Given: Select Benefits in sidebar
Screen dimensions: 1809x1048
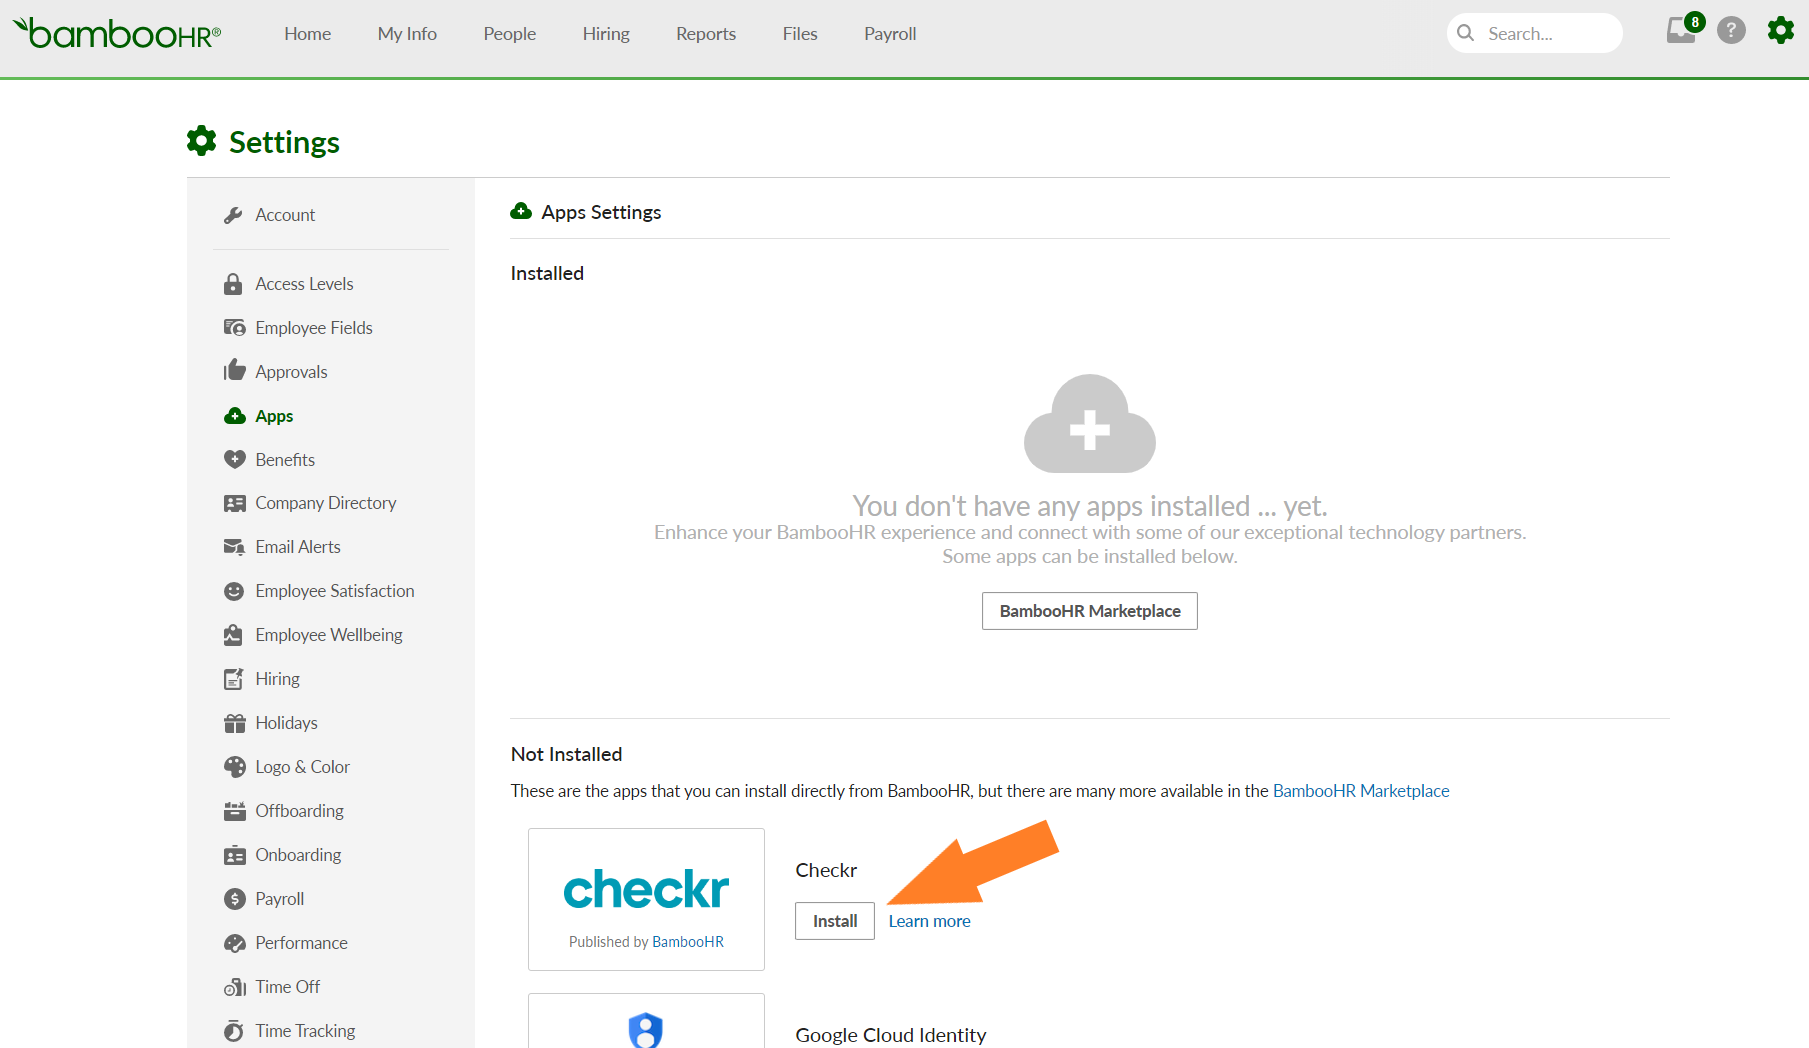Looking at the screenshot, I should 285,460.
